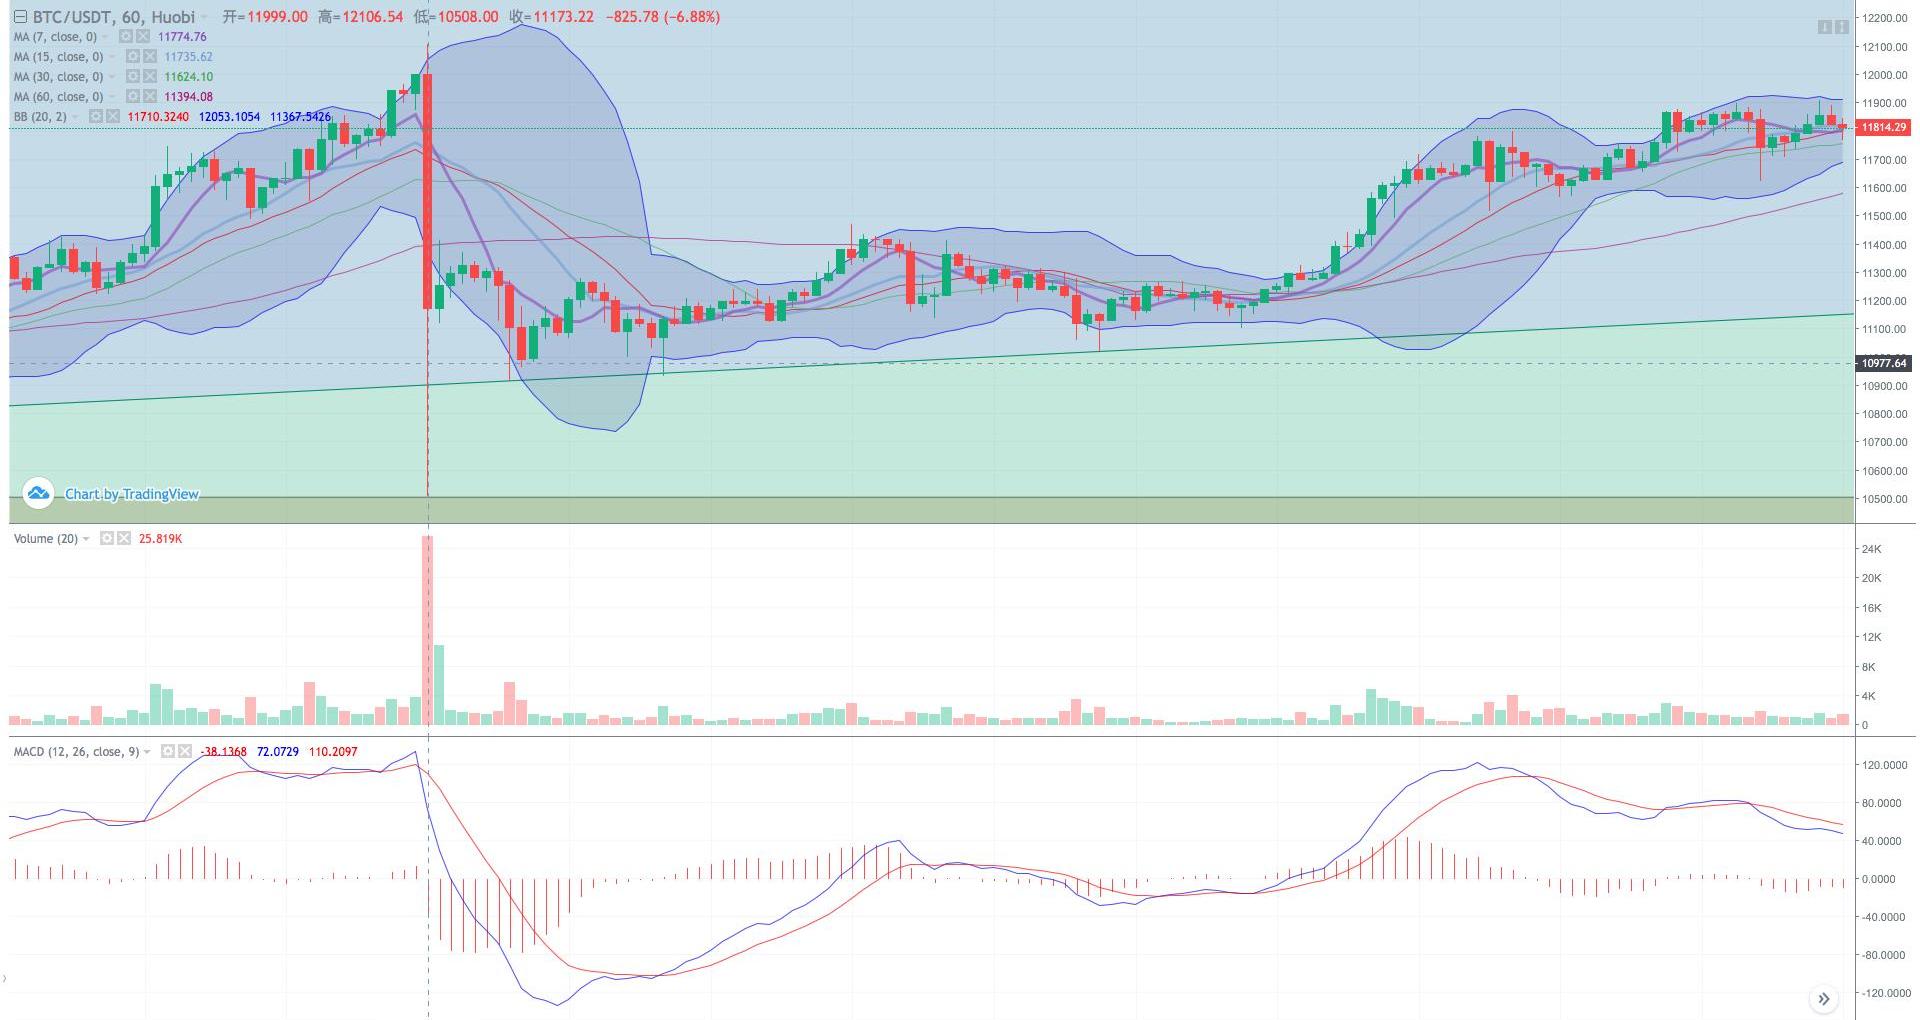Open settings for MA 15 indicator
Screen dimensions: 1920x1020
tap(132, 57)
